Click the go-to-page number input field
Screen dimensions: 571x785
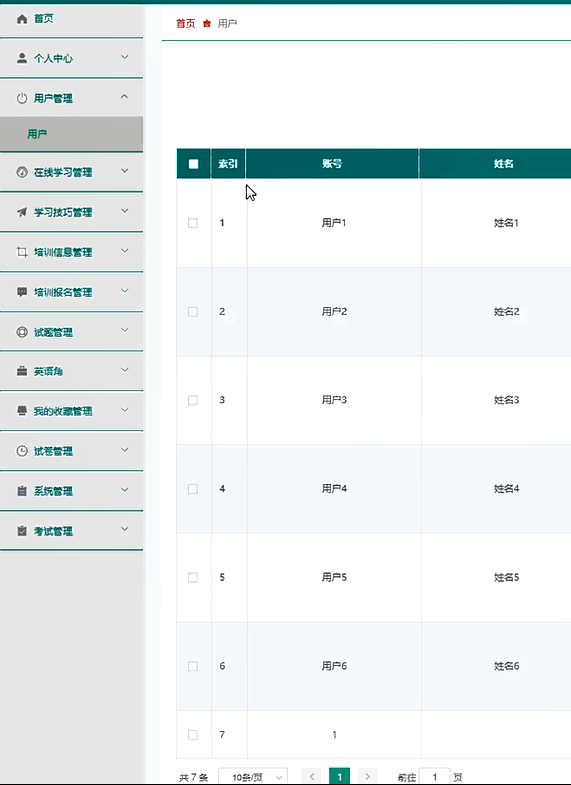434,776
